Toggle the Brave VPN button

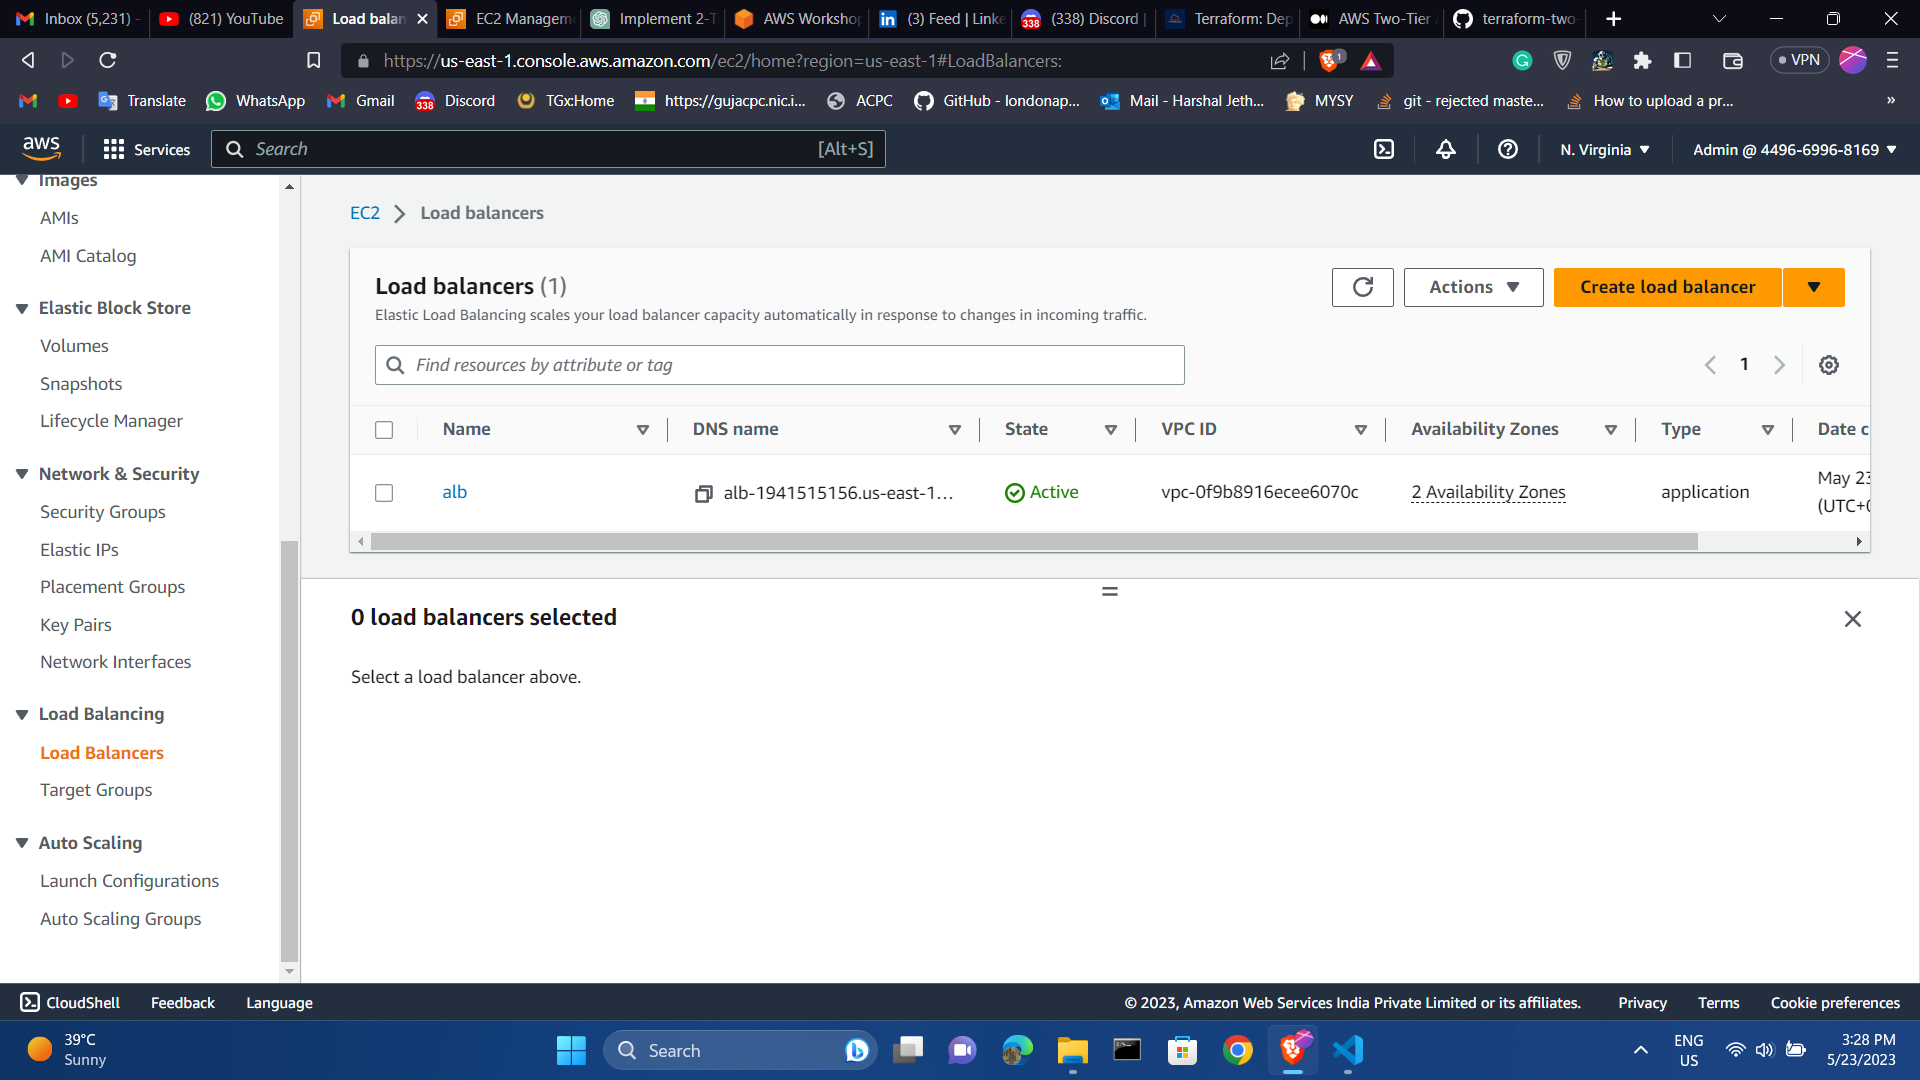(x=1799, y=60)
